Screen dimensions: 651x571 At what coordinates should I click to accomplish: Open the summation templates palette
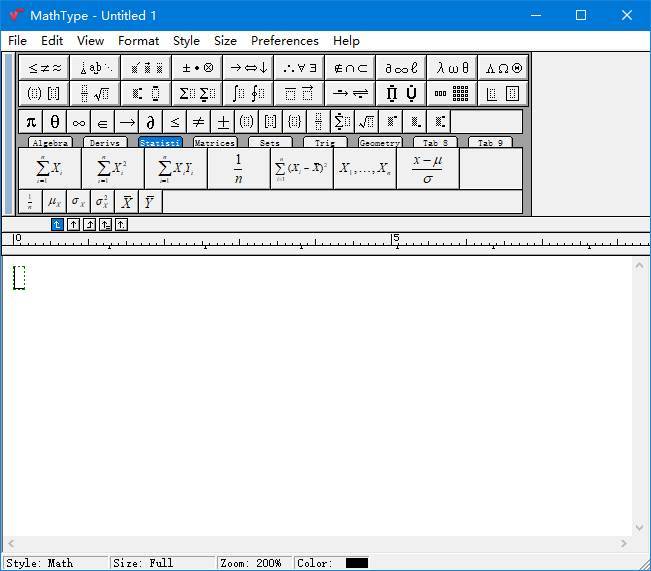pyautogui.click(x=197, y=93)
